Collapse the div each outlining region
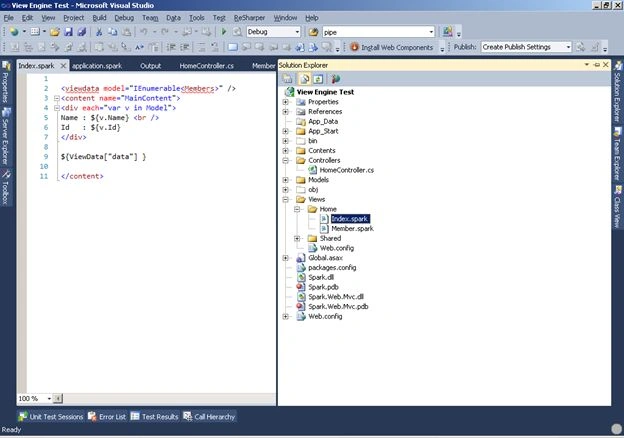This screenshot has width=624, height=438. (x=57, y=108)
